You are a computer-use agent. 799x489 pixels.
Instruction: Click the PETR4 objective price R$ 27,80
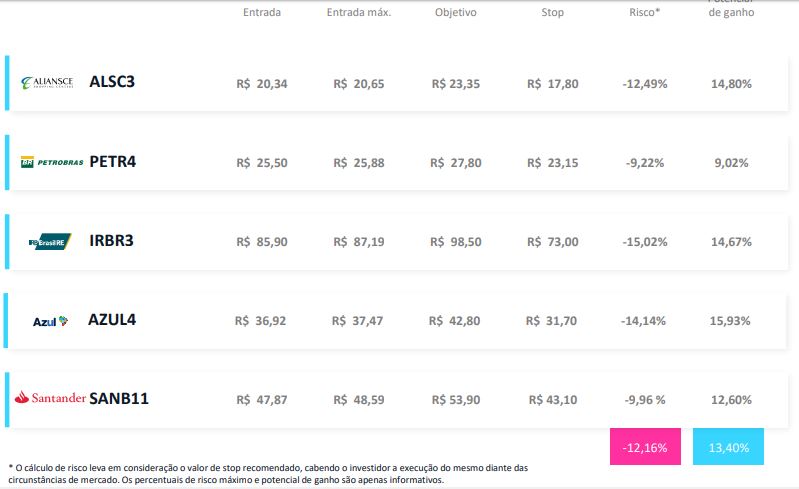[456, 163]
